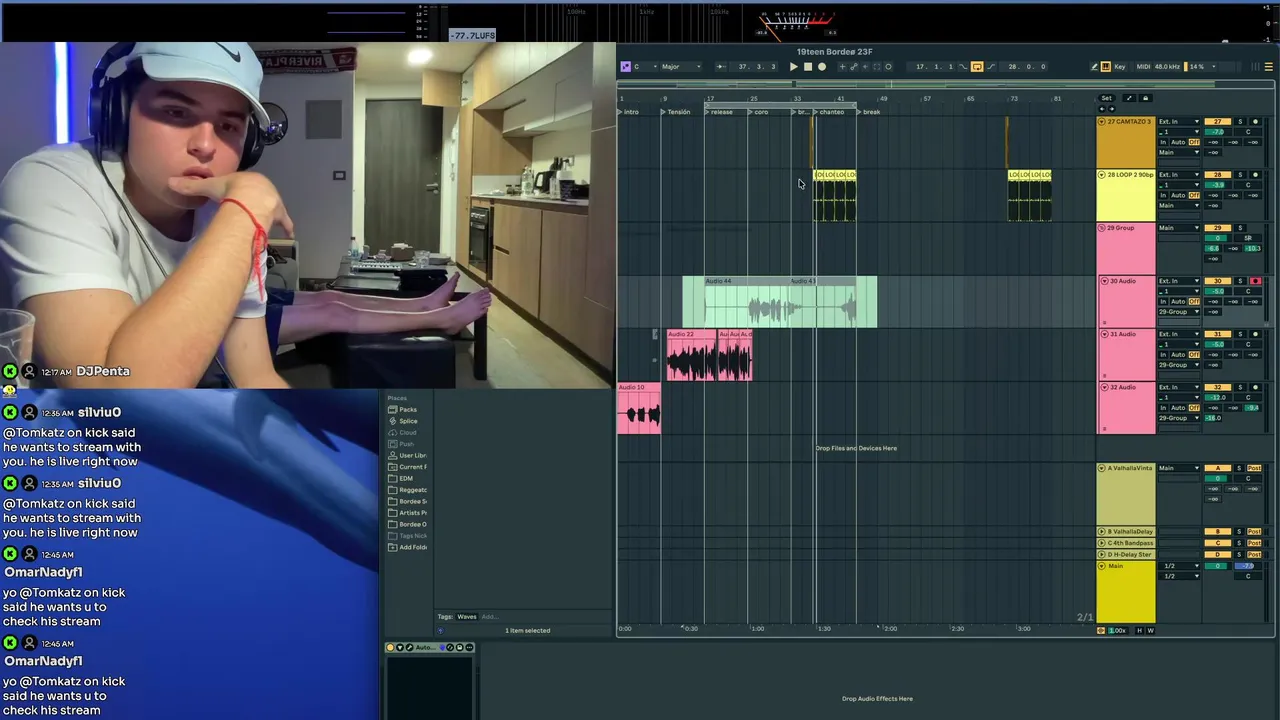Open Main output dropdown on 29 Group
The height and width of the screenshot is (720, 1280).
click(1179, 228)
